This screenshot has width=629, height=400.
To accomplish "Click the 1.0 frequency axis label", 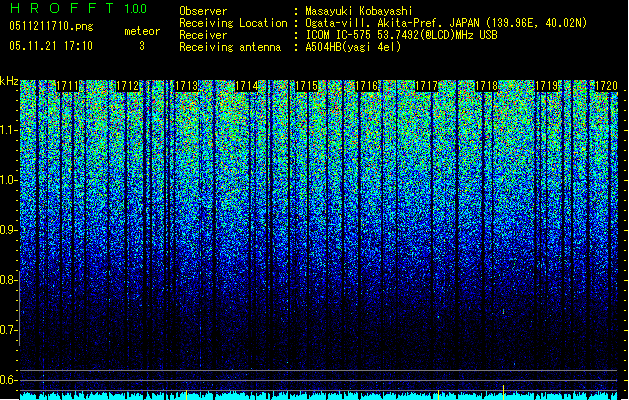I will coord(8,180).
